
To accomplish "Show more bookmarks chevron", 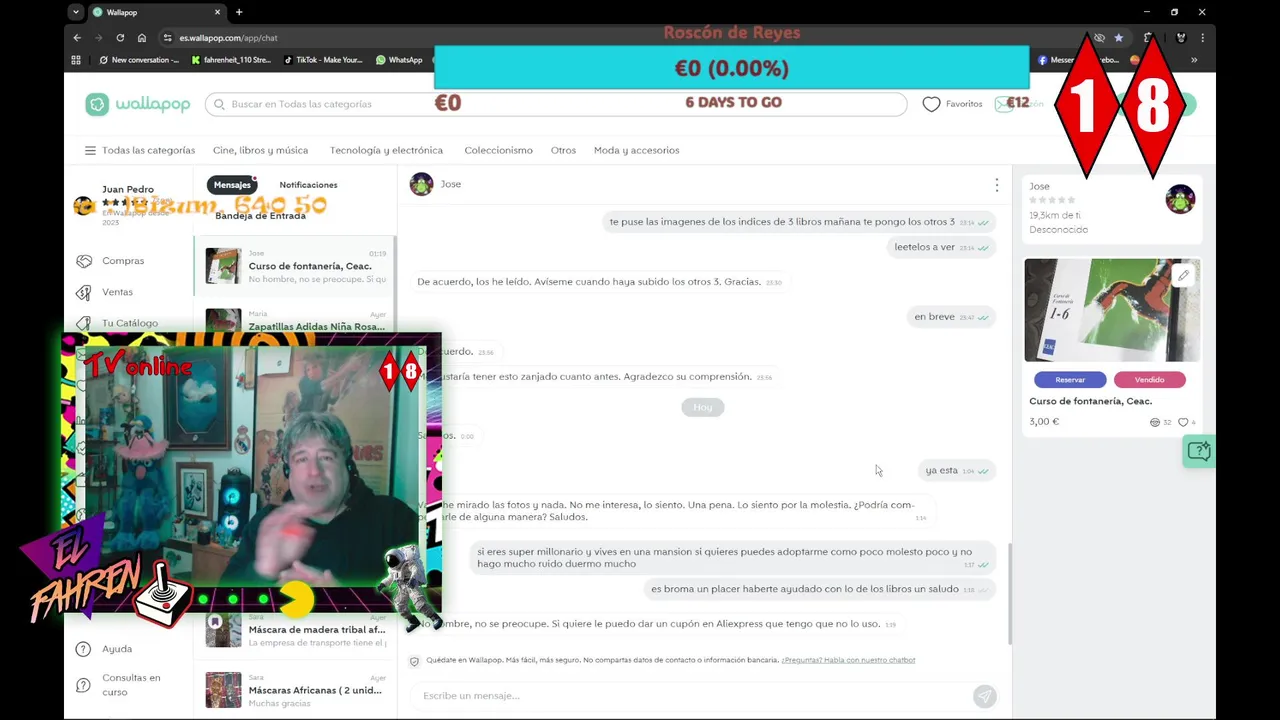I will click(x=1194, y=60).
